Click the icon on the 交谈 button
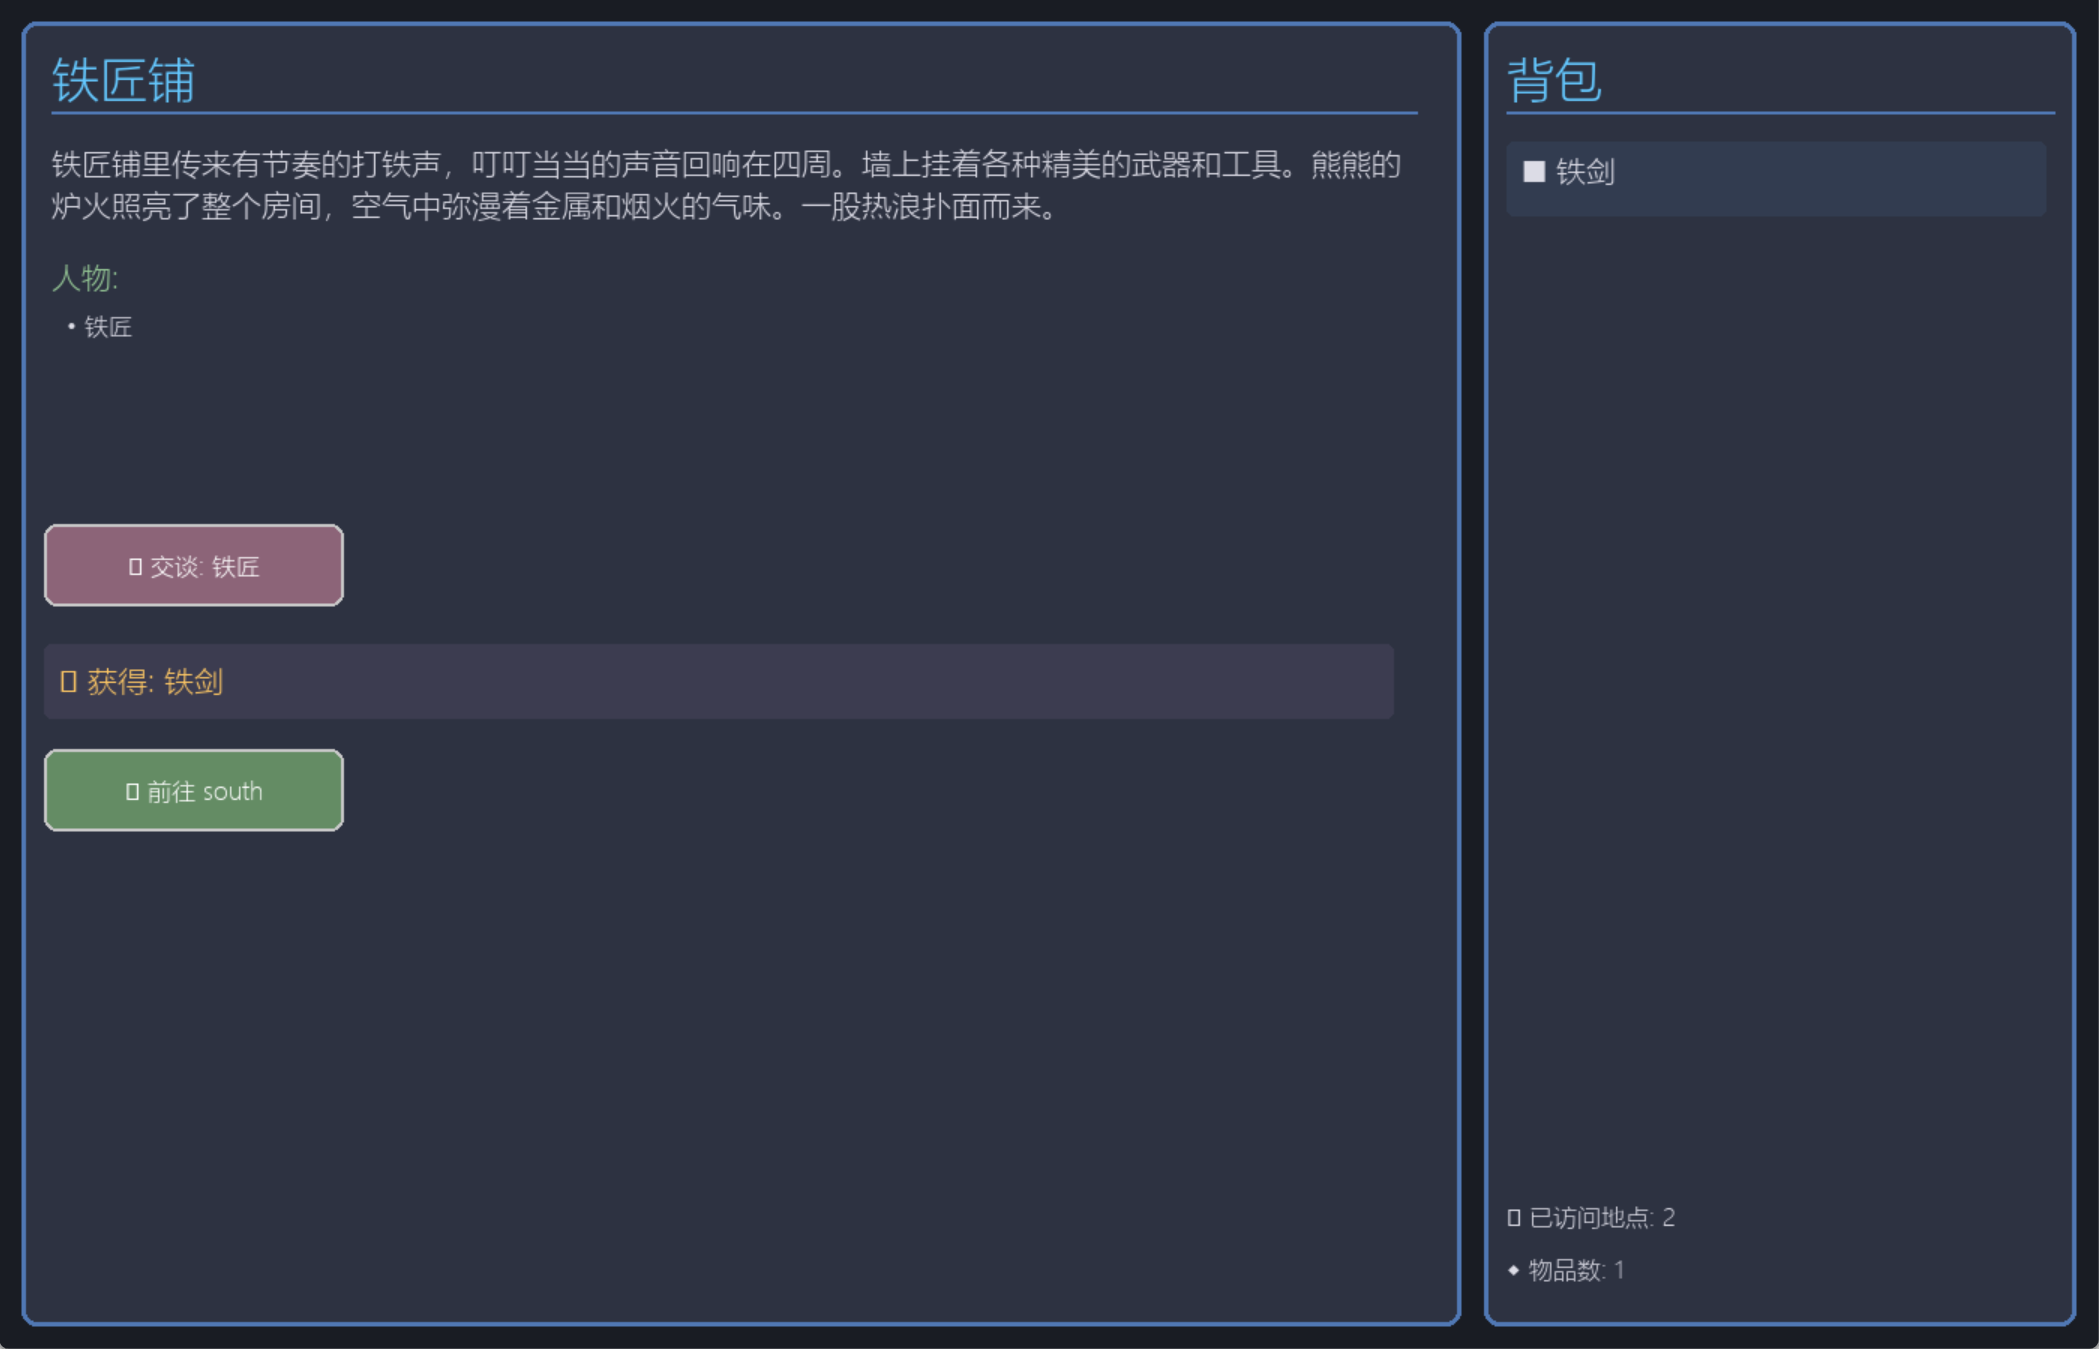The height and width of the screenshot is (1349, 2099). [135, 567]
